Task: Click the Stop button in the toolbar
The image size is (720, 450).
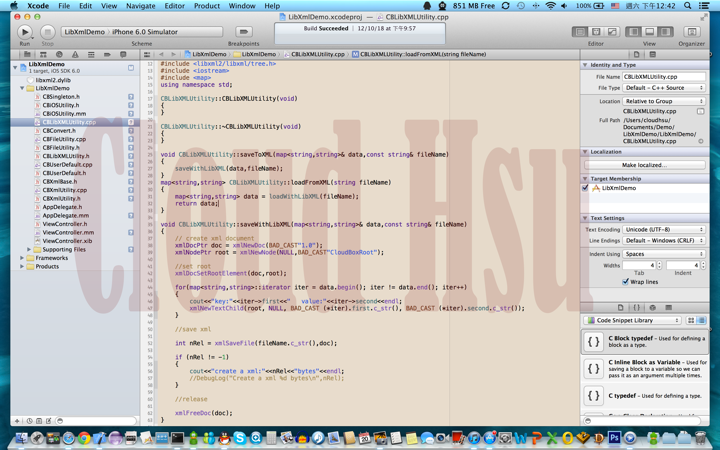Action: click(48, 32)
